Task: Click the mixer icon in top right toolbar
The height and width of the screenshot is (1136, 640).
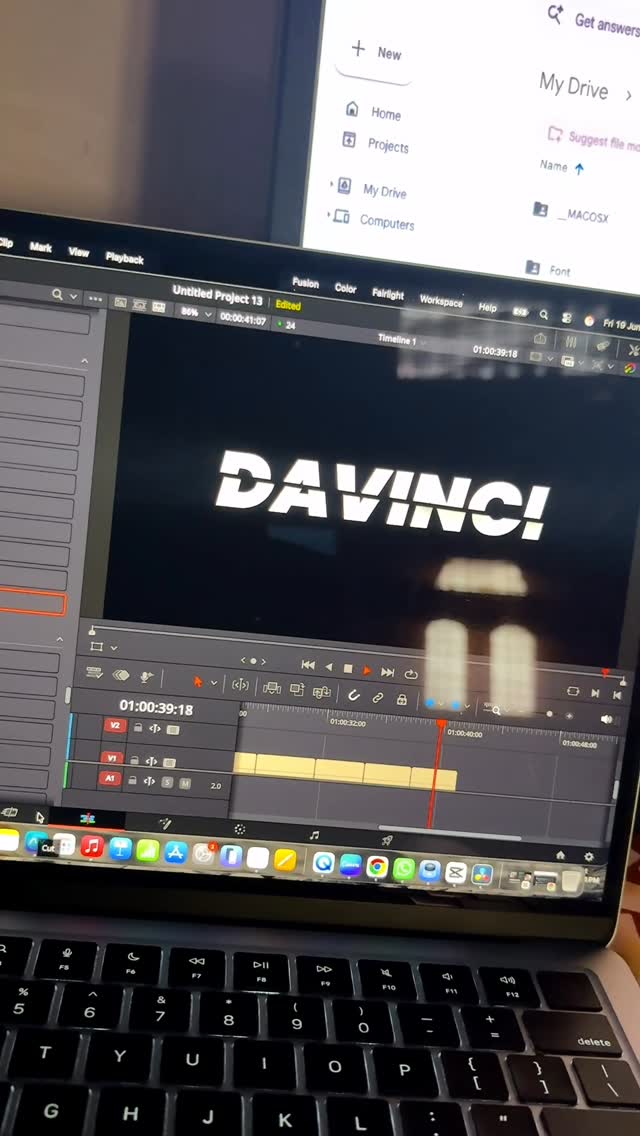Action: 571,342
